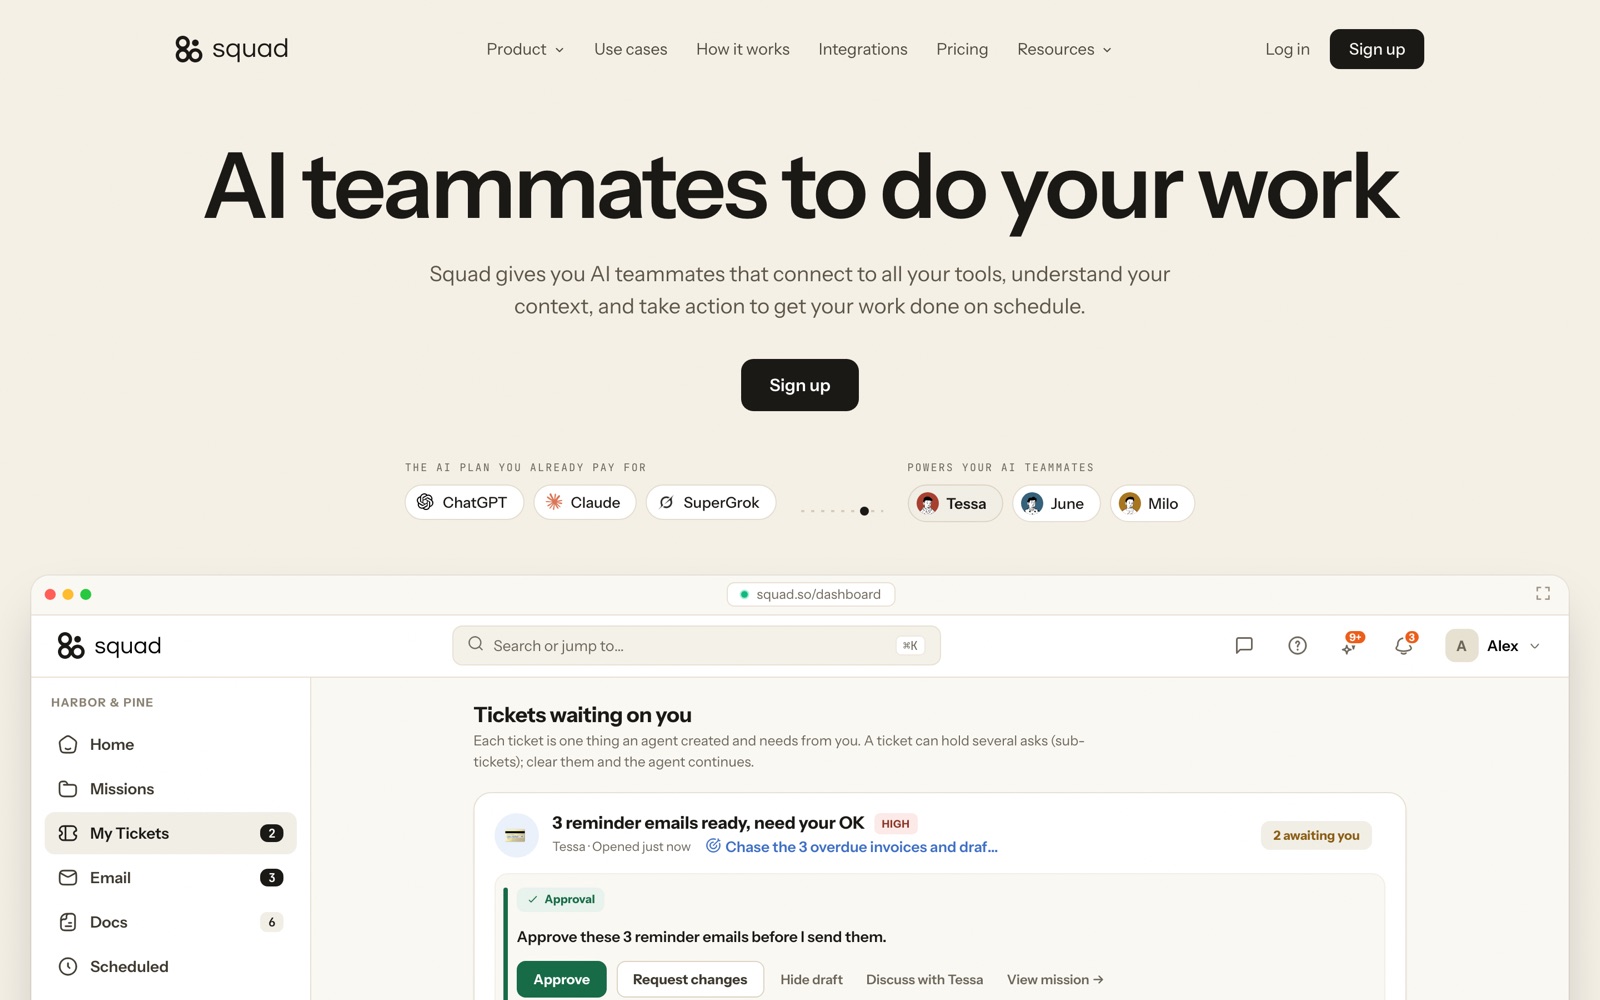
Task: Click the credit card icon on the ticket card
Action: click(x=516, y=835)
